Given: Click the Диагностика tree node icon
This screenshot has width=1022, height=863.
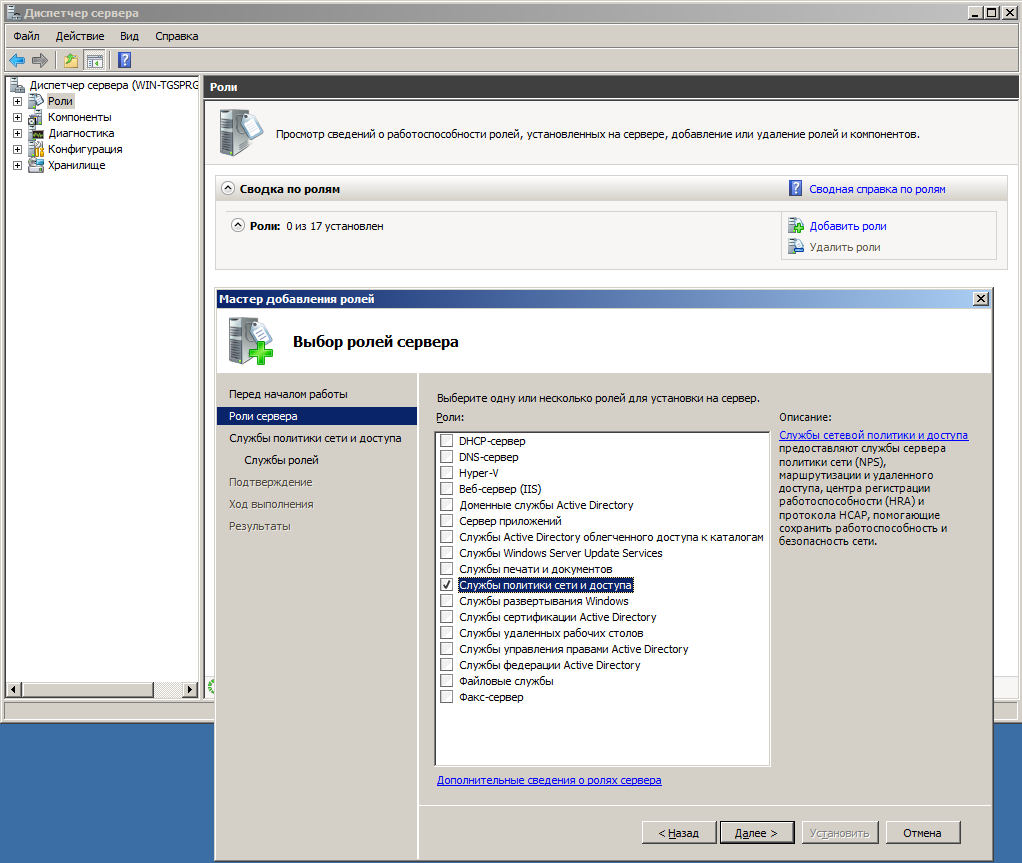Looking at the screenshot, I should [36, 133].
